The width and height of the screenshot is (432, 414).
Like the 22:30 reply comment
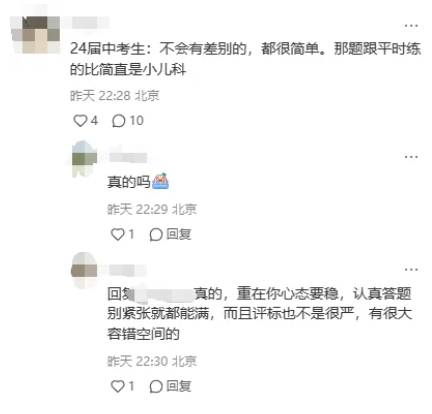pos(117,386)
